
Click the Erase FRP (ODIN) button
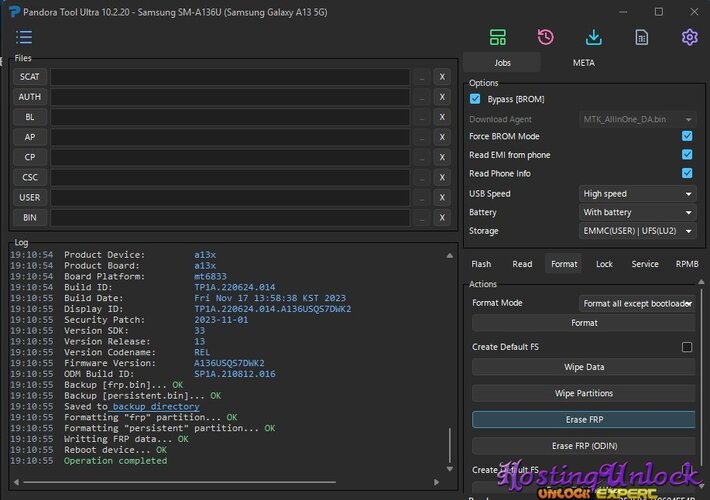(x=584, y=446)
